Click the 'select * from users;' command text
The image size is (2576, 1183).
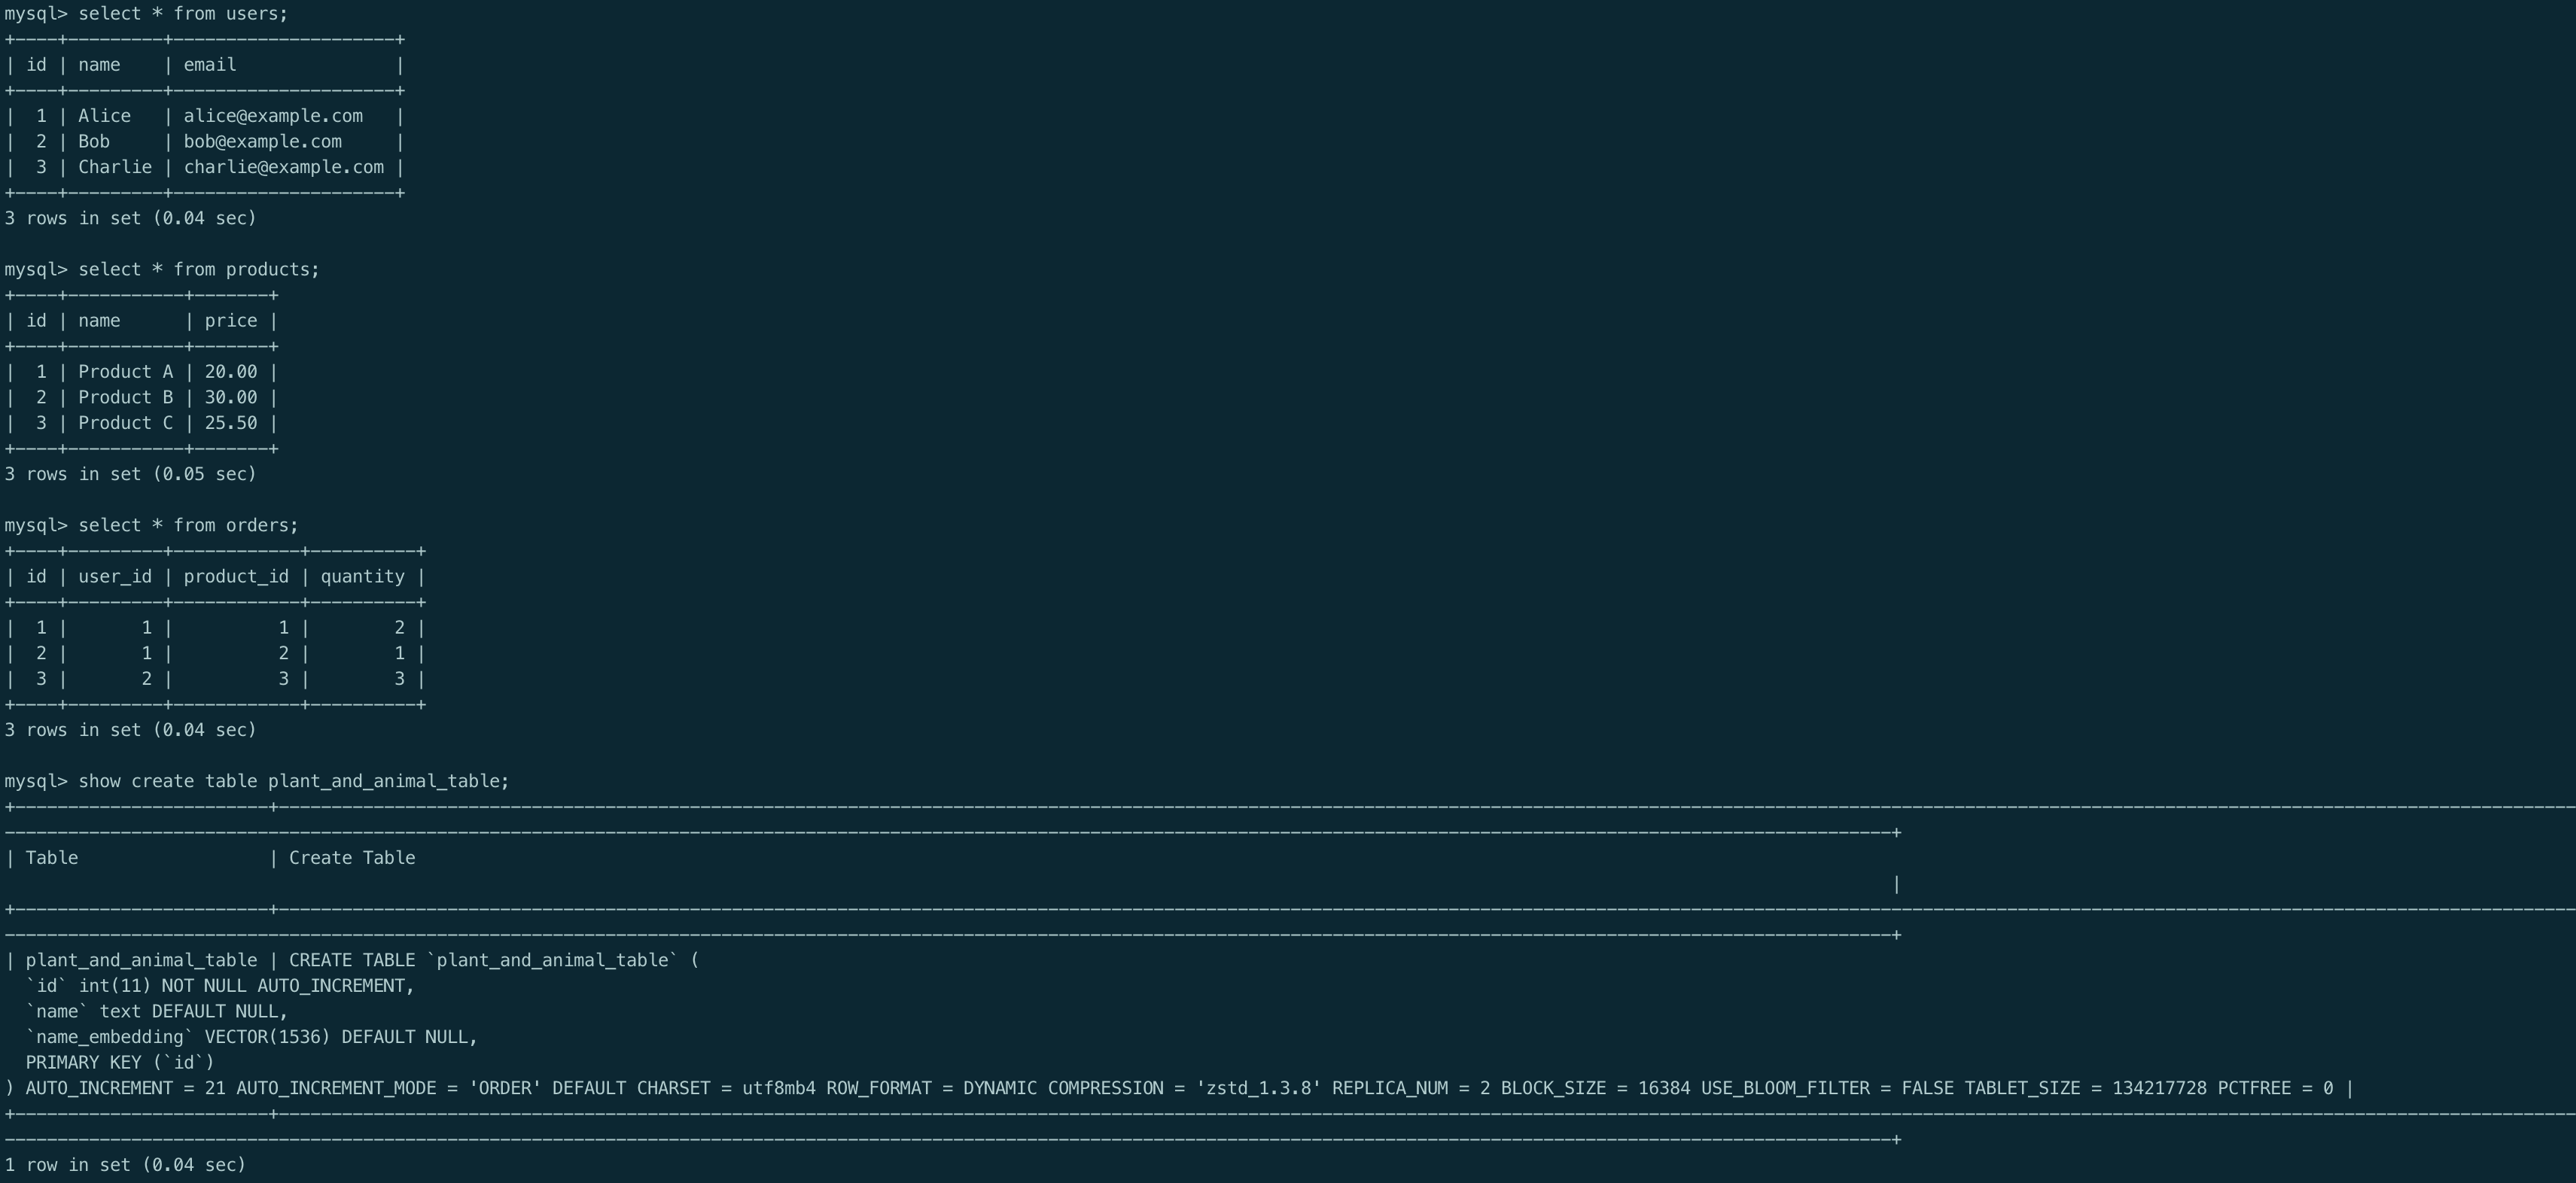pos(182,14)
